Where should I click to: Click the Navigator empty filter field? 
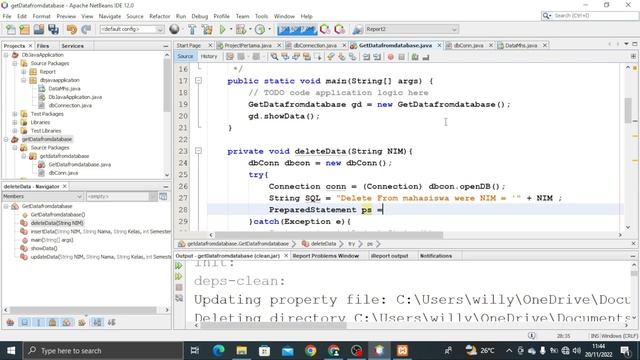pos(117,196)
